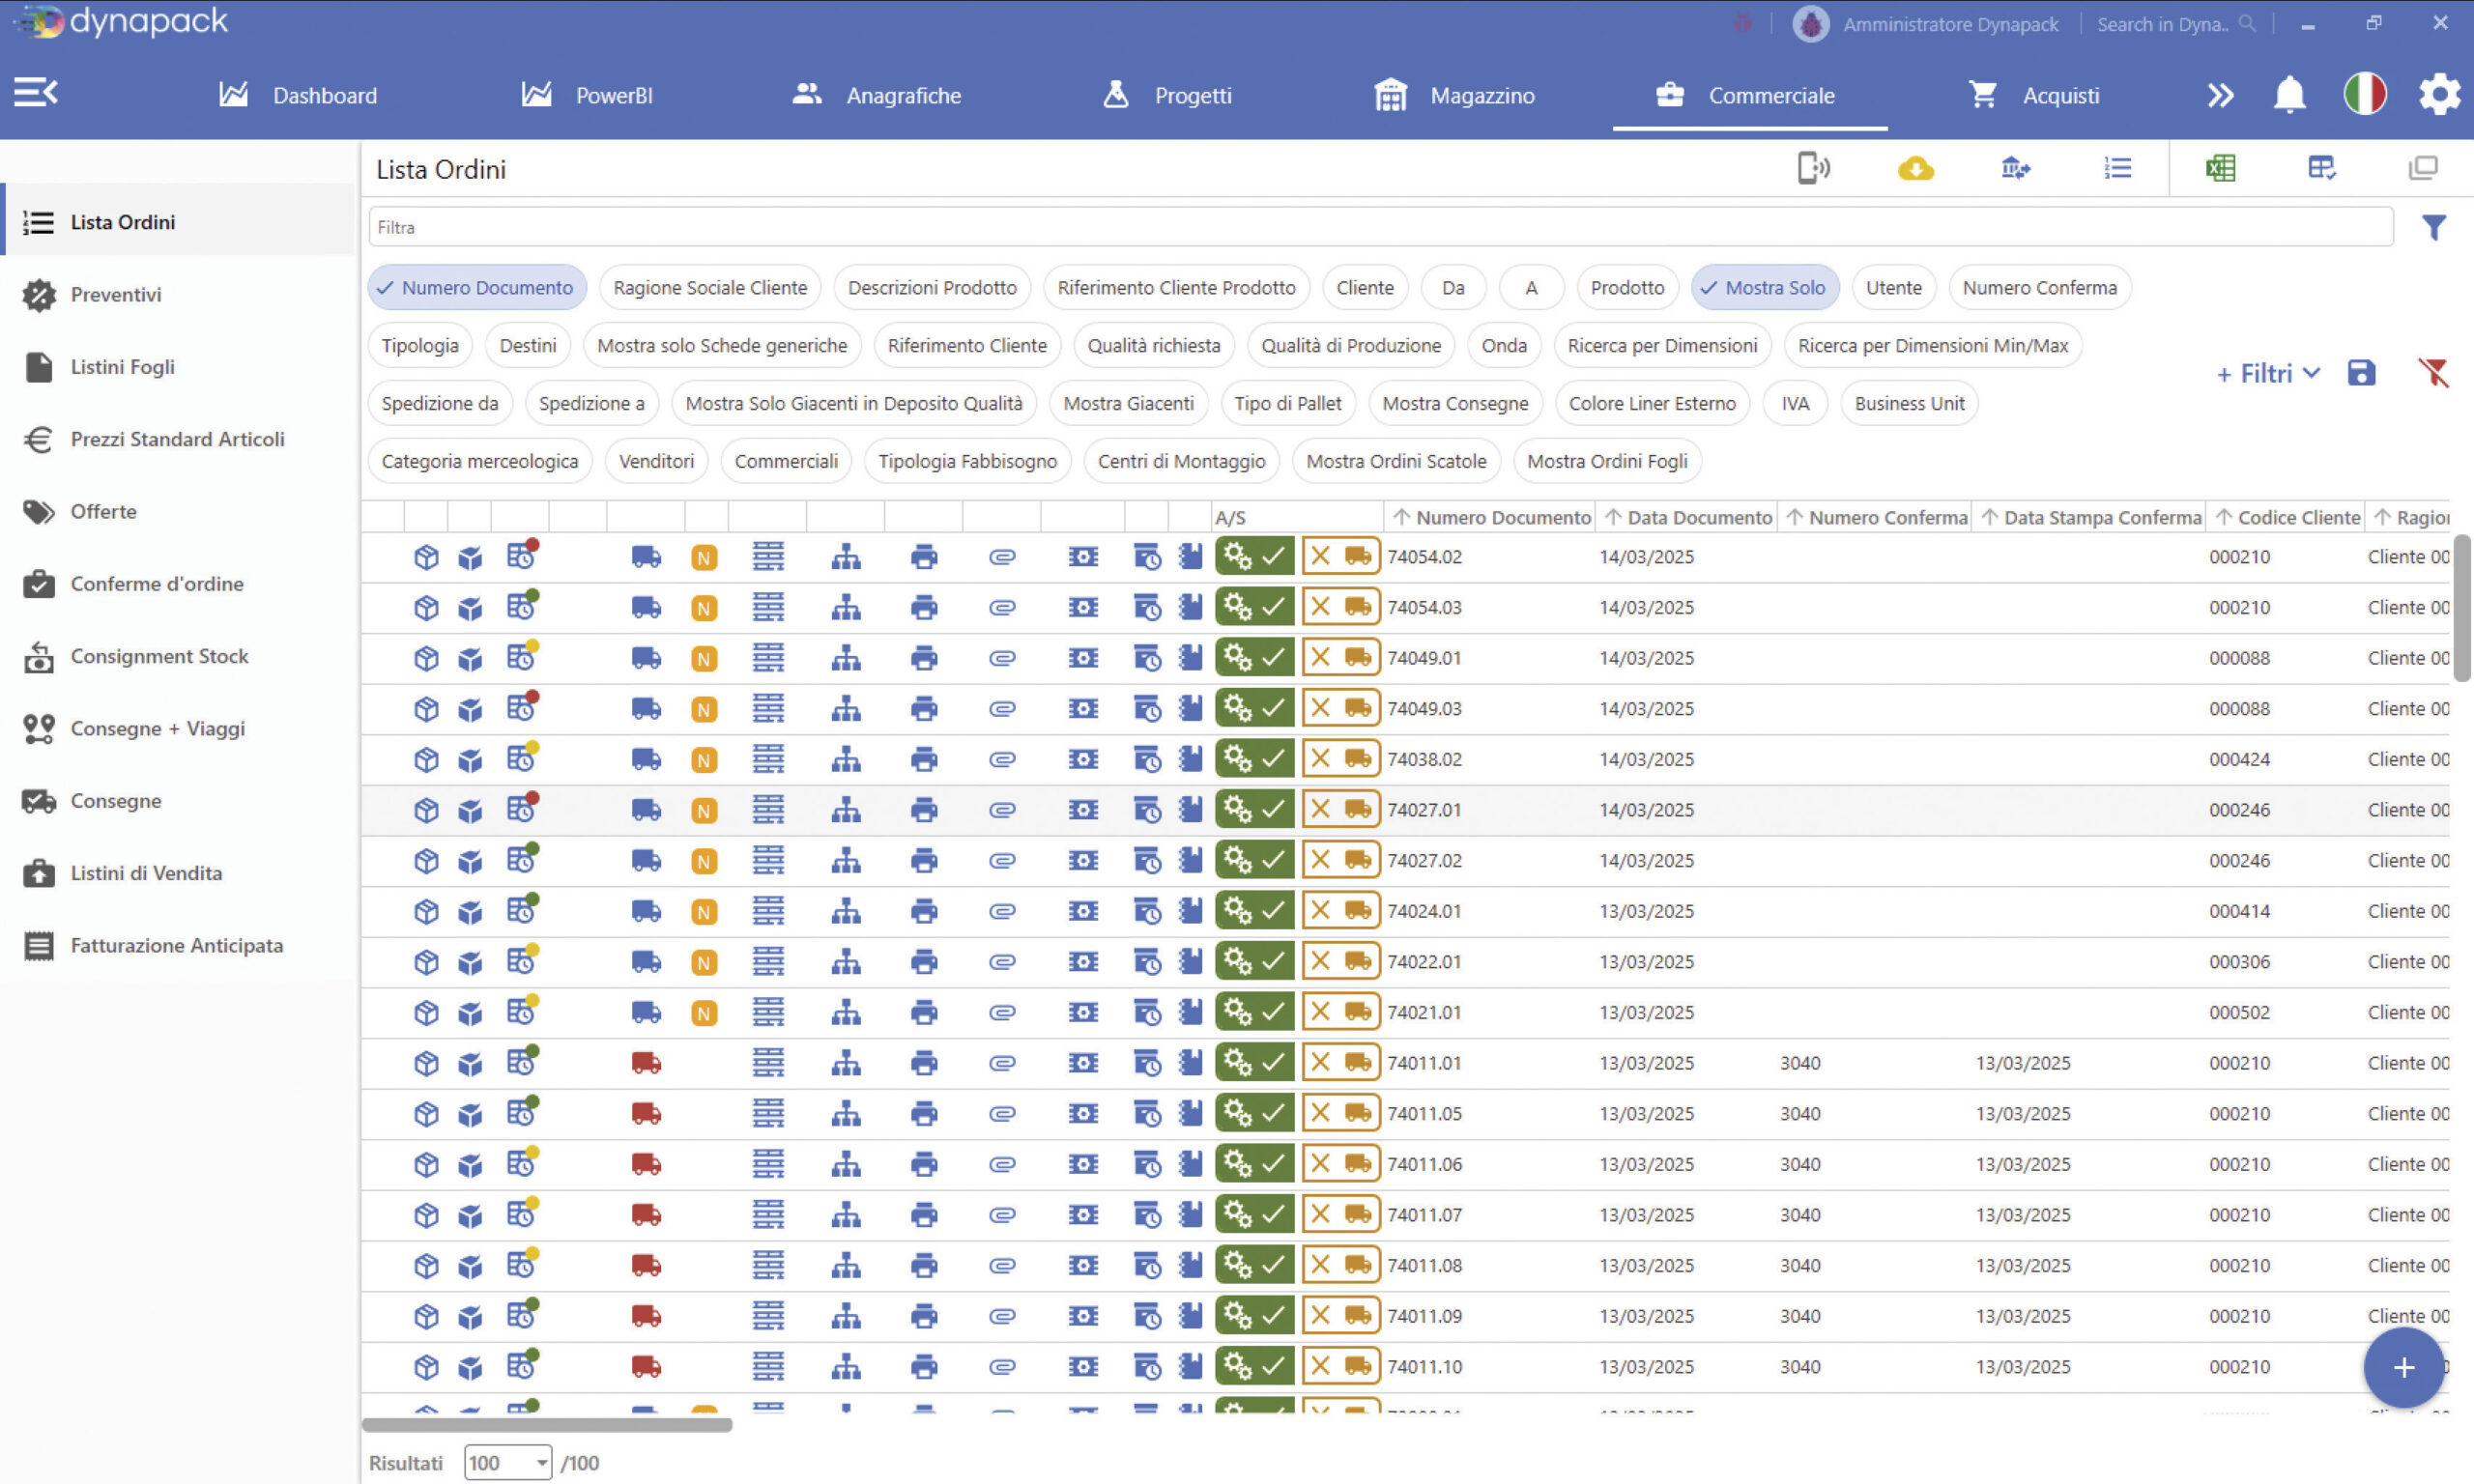Open the mobile device sync icon
The width and height of the screenshot is (2474, 1484).
click(x=1813, y=168)
